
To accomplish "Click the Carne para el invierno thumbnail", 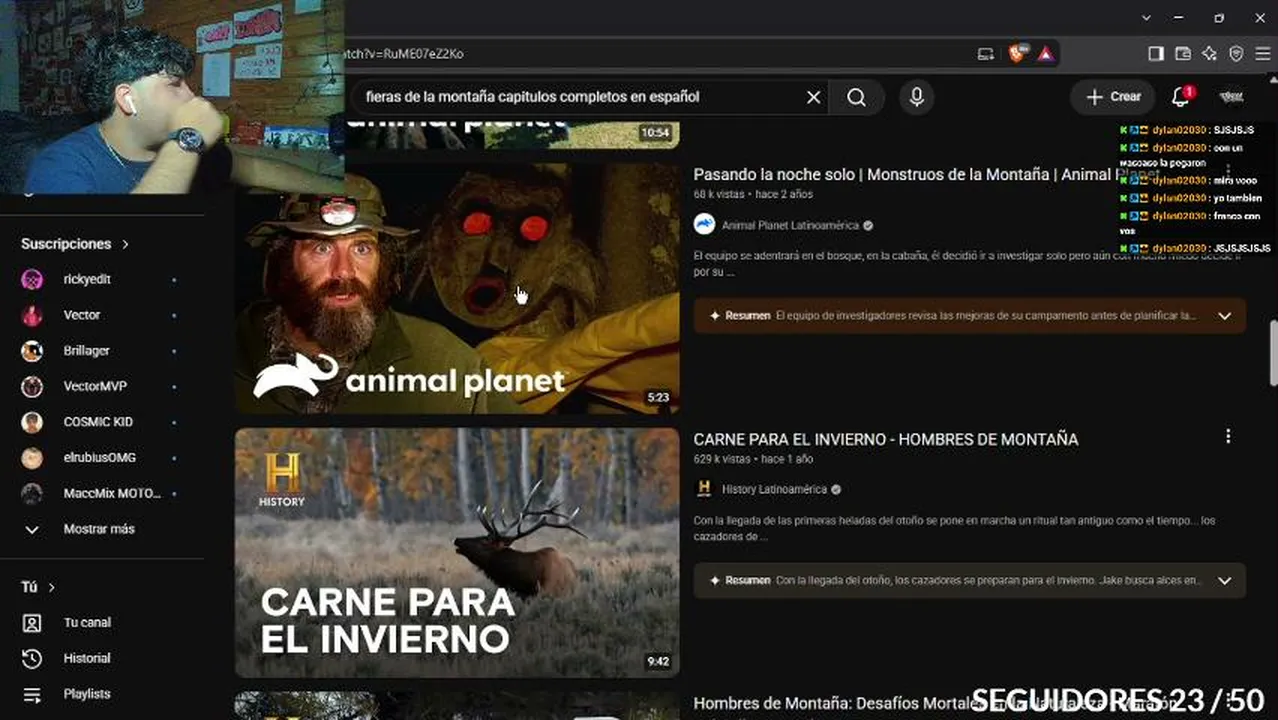I will tap(457, 553).
